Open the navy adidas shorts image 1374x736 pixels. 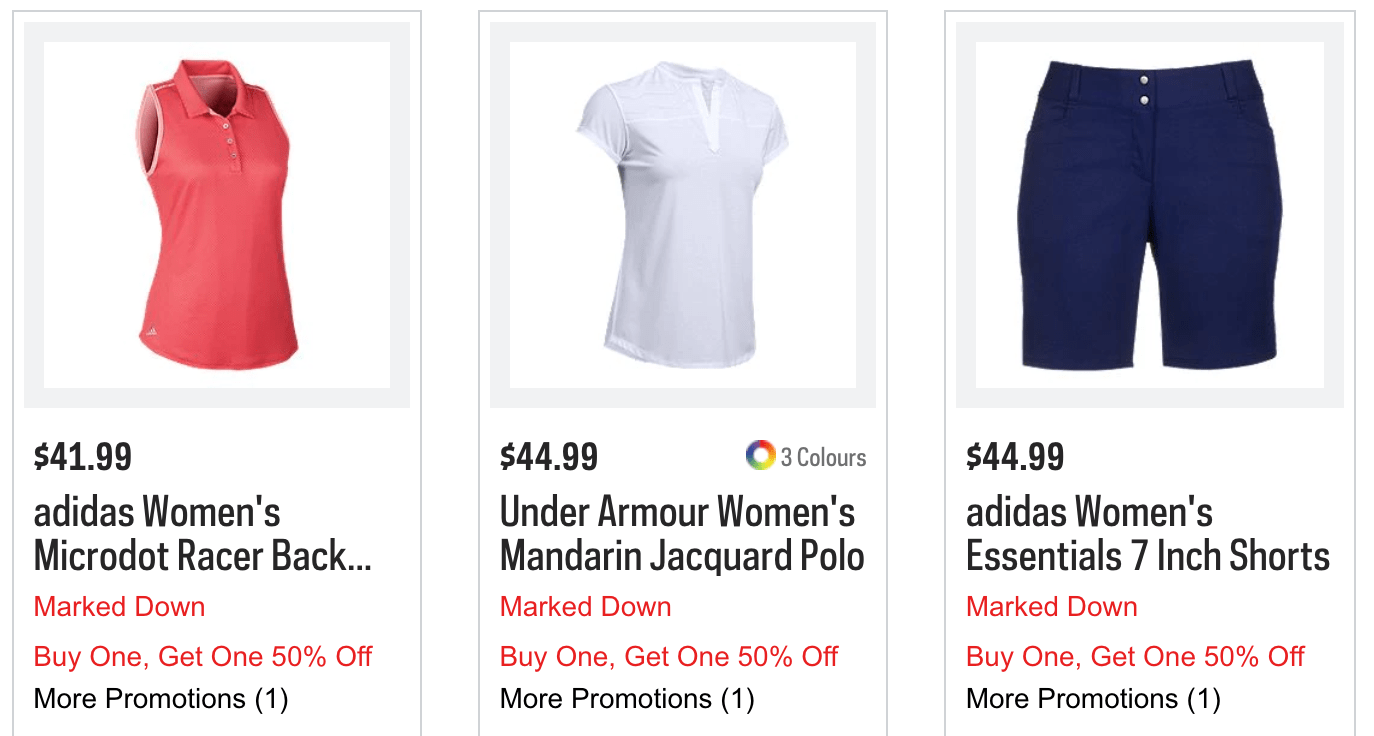(x=1149, y=215)
